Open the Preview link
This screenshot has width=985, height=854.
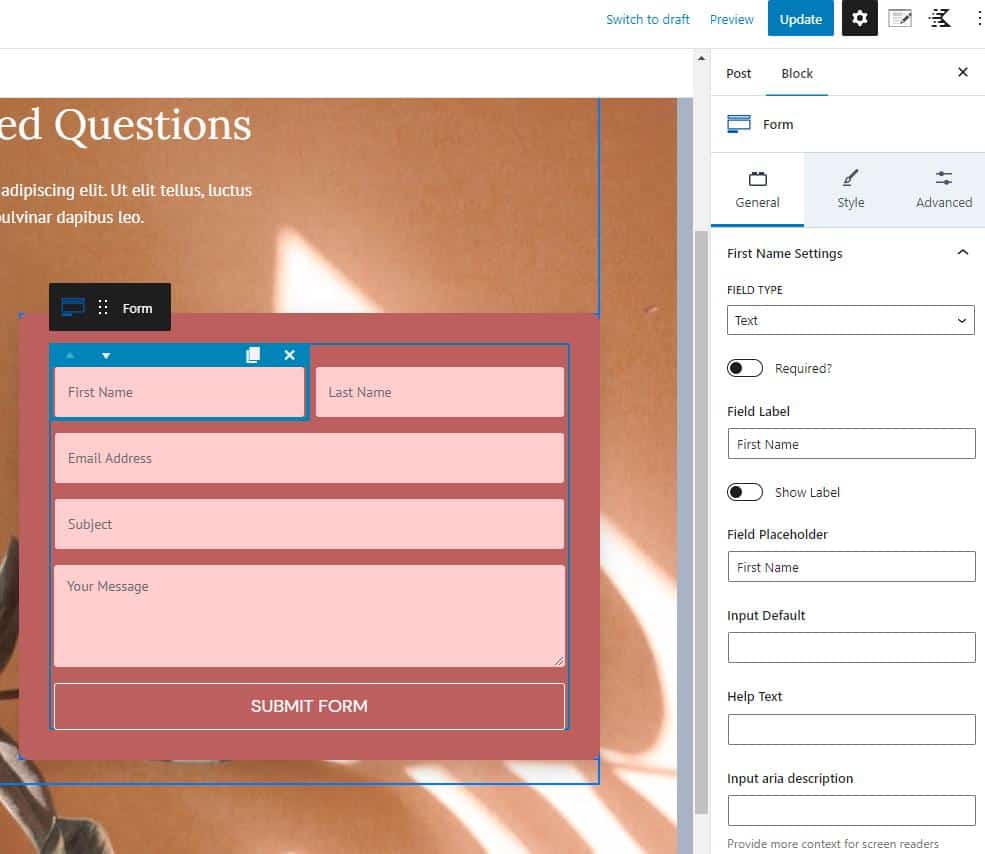pos(731,19)
